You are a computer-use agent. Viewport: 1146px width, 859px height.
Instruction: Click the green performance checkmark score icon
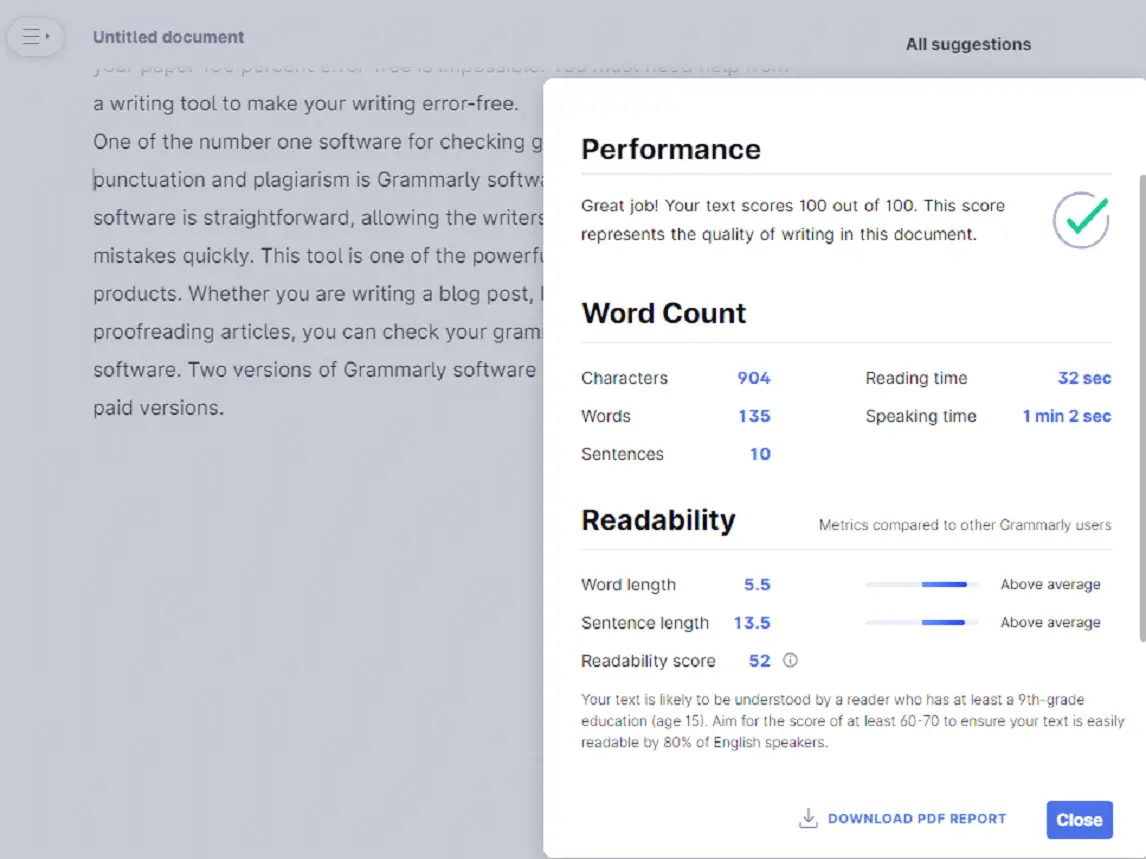(1081, 219)
